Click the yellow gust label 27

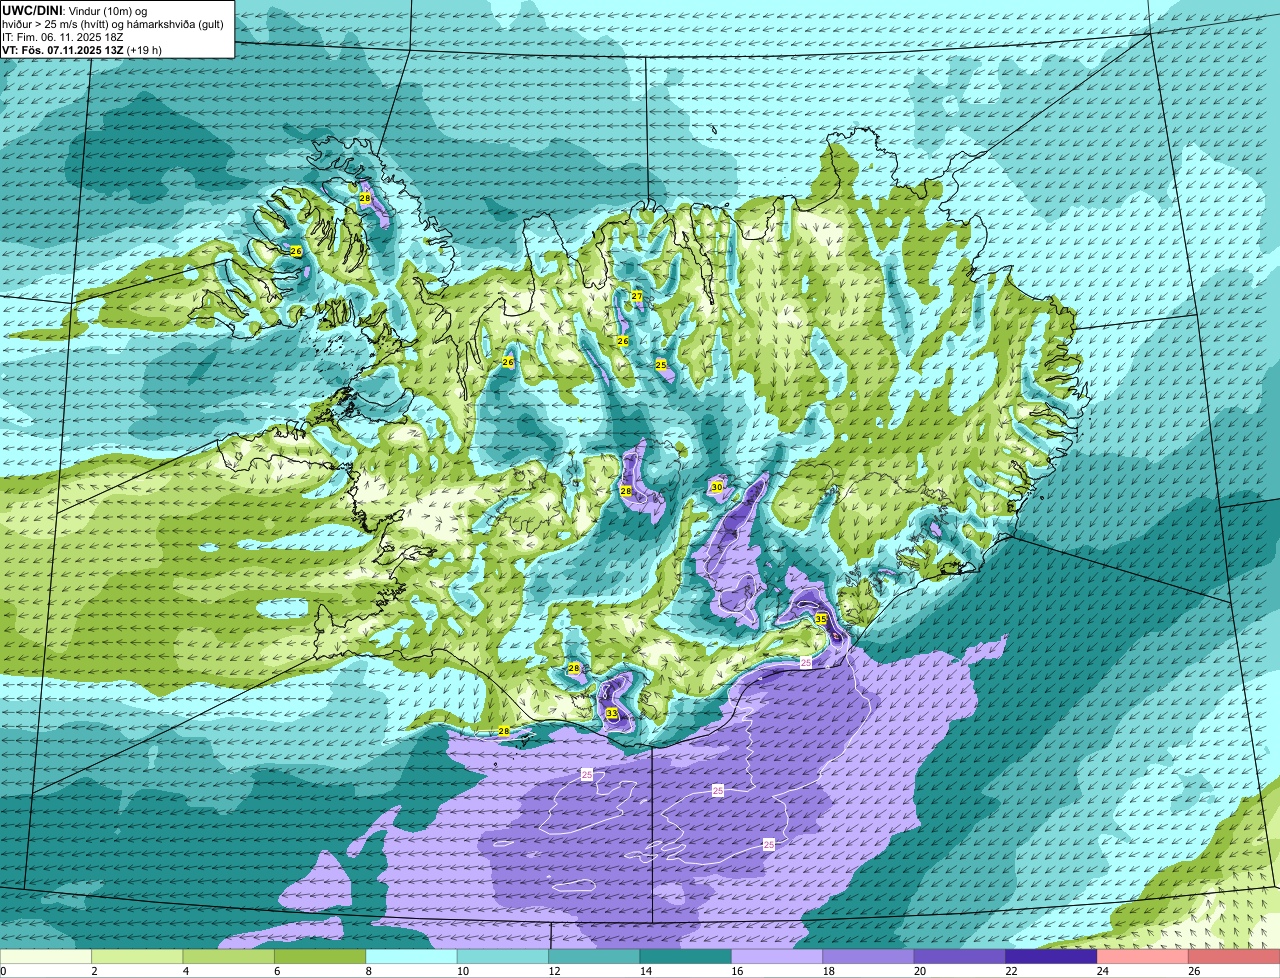point(637,296)
